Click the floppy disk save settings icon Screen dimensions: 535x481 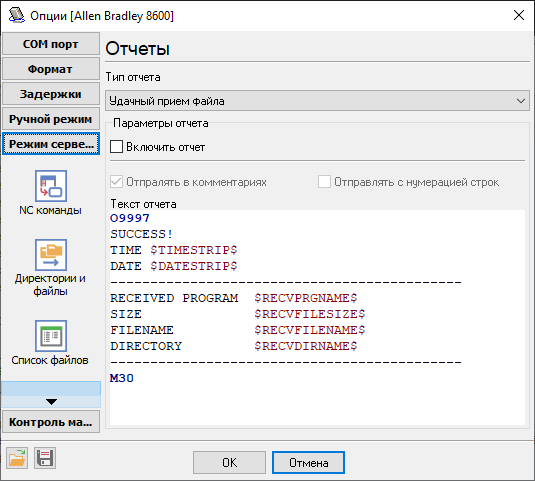[x=45, y=458]
